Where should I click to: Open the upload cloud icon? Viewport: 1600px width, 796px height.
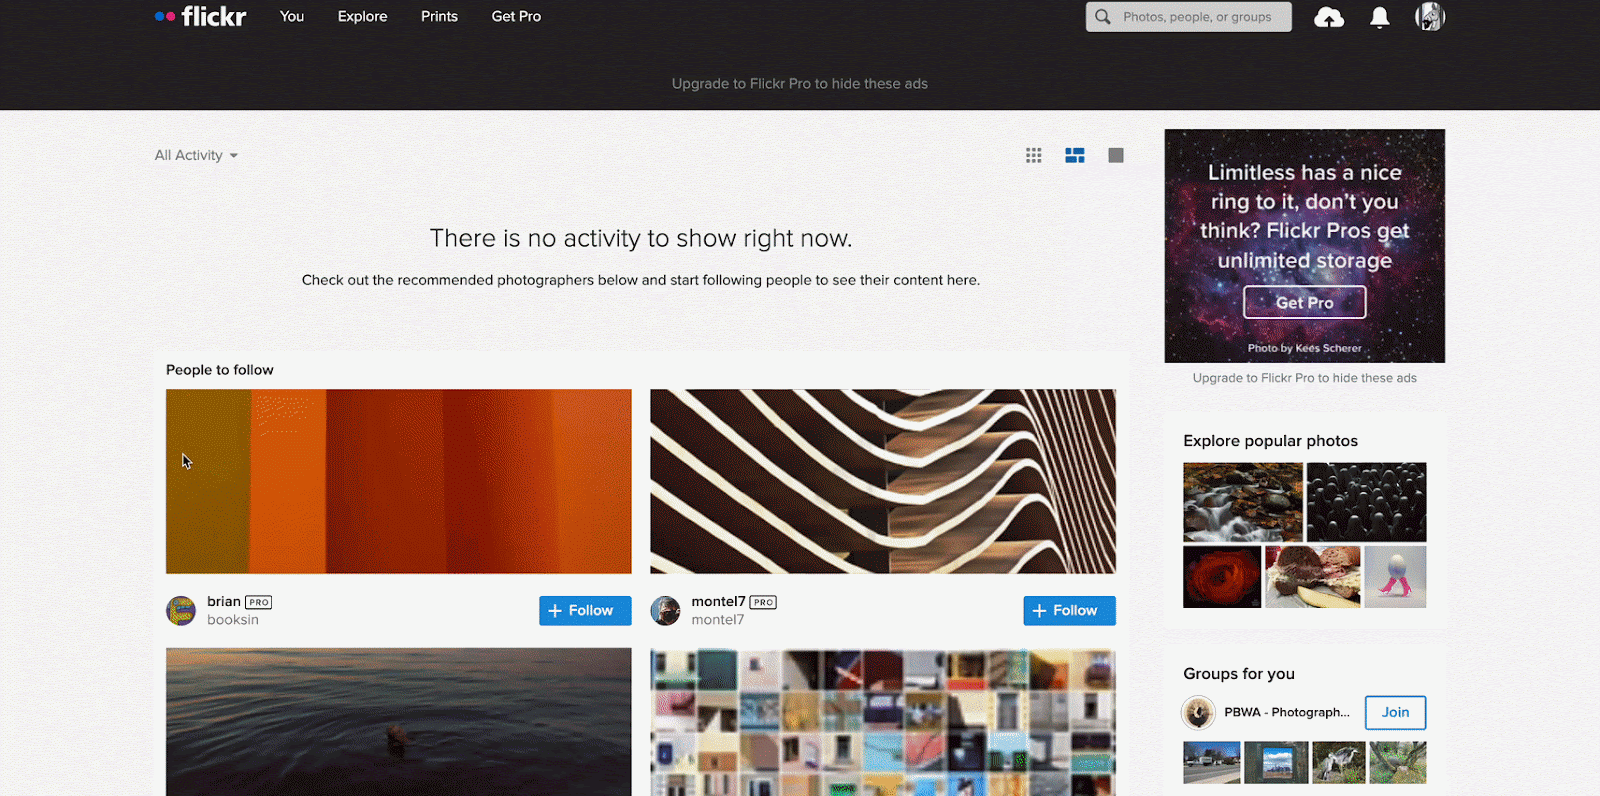(x=1329, y=17)
